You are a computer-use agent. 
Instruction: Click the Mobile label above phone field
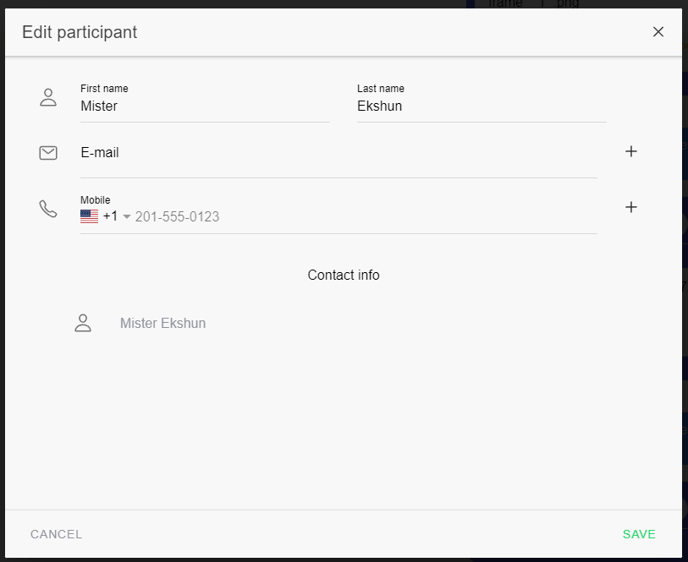[x=95, y=200]
